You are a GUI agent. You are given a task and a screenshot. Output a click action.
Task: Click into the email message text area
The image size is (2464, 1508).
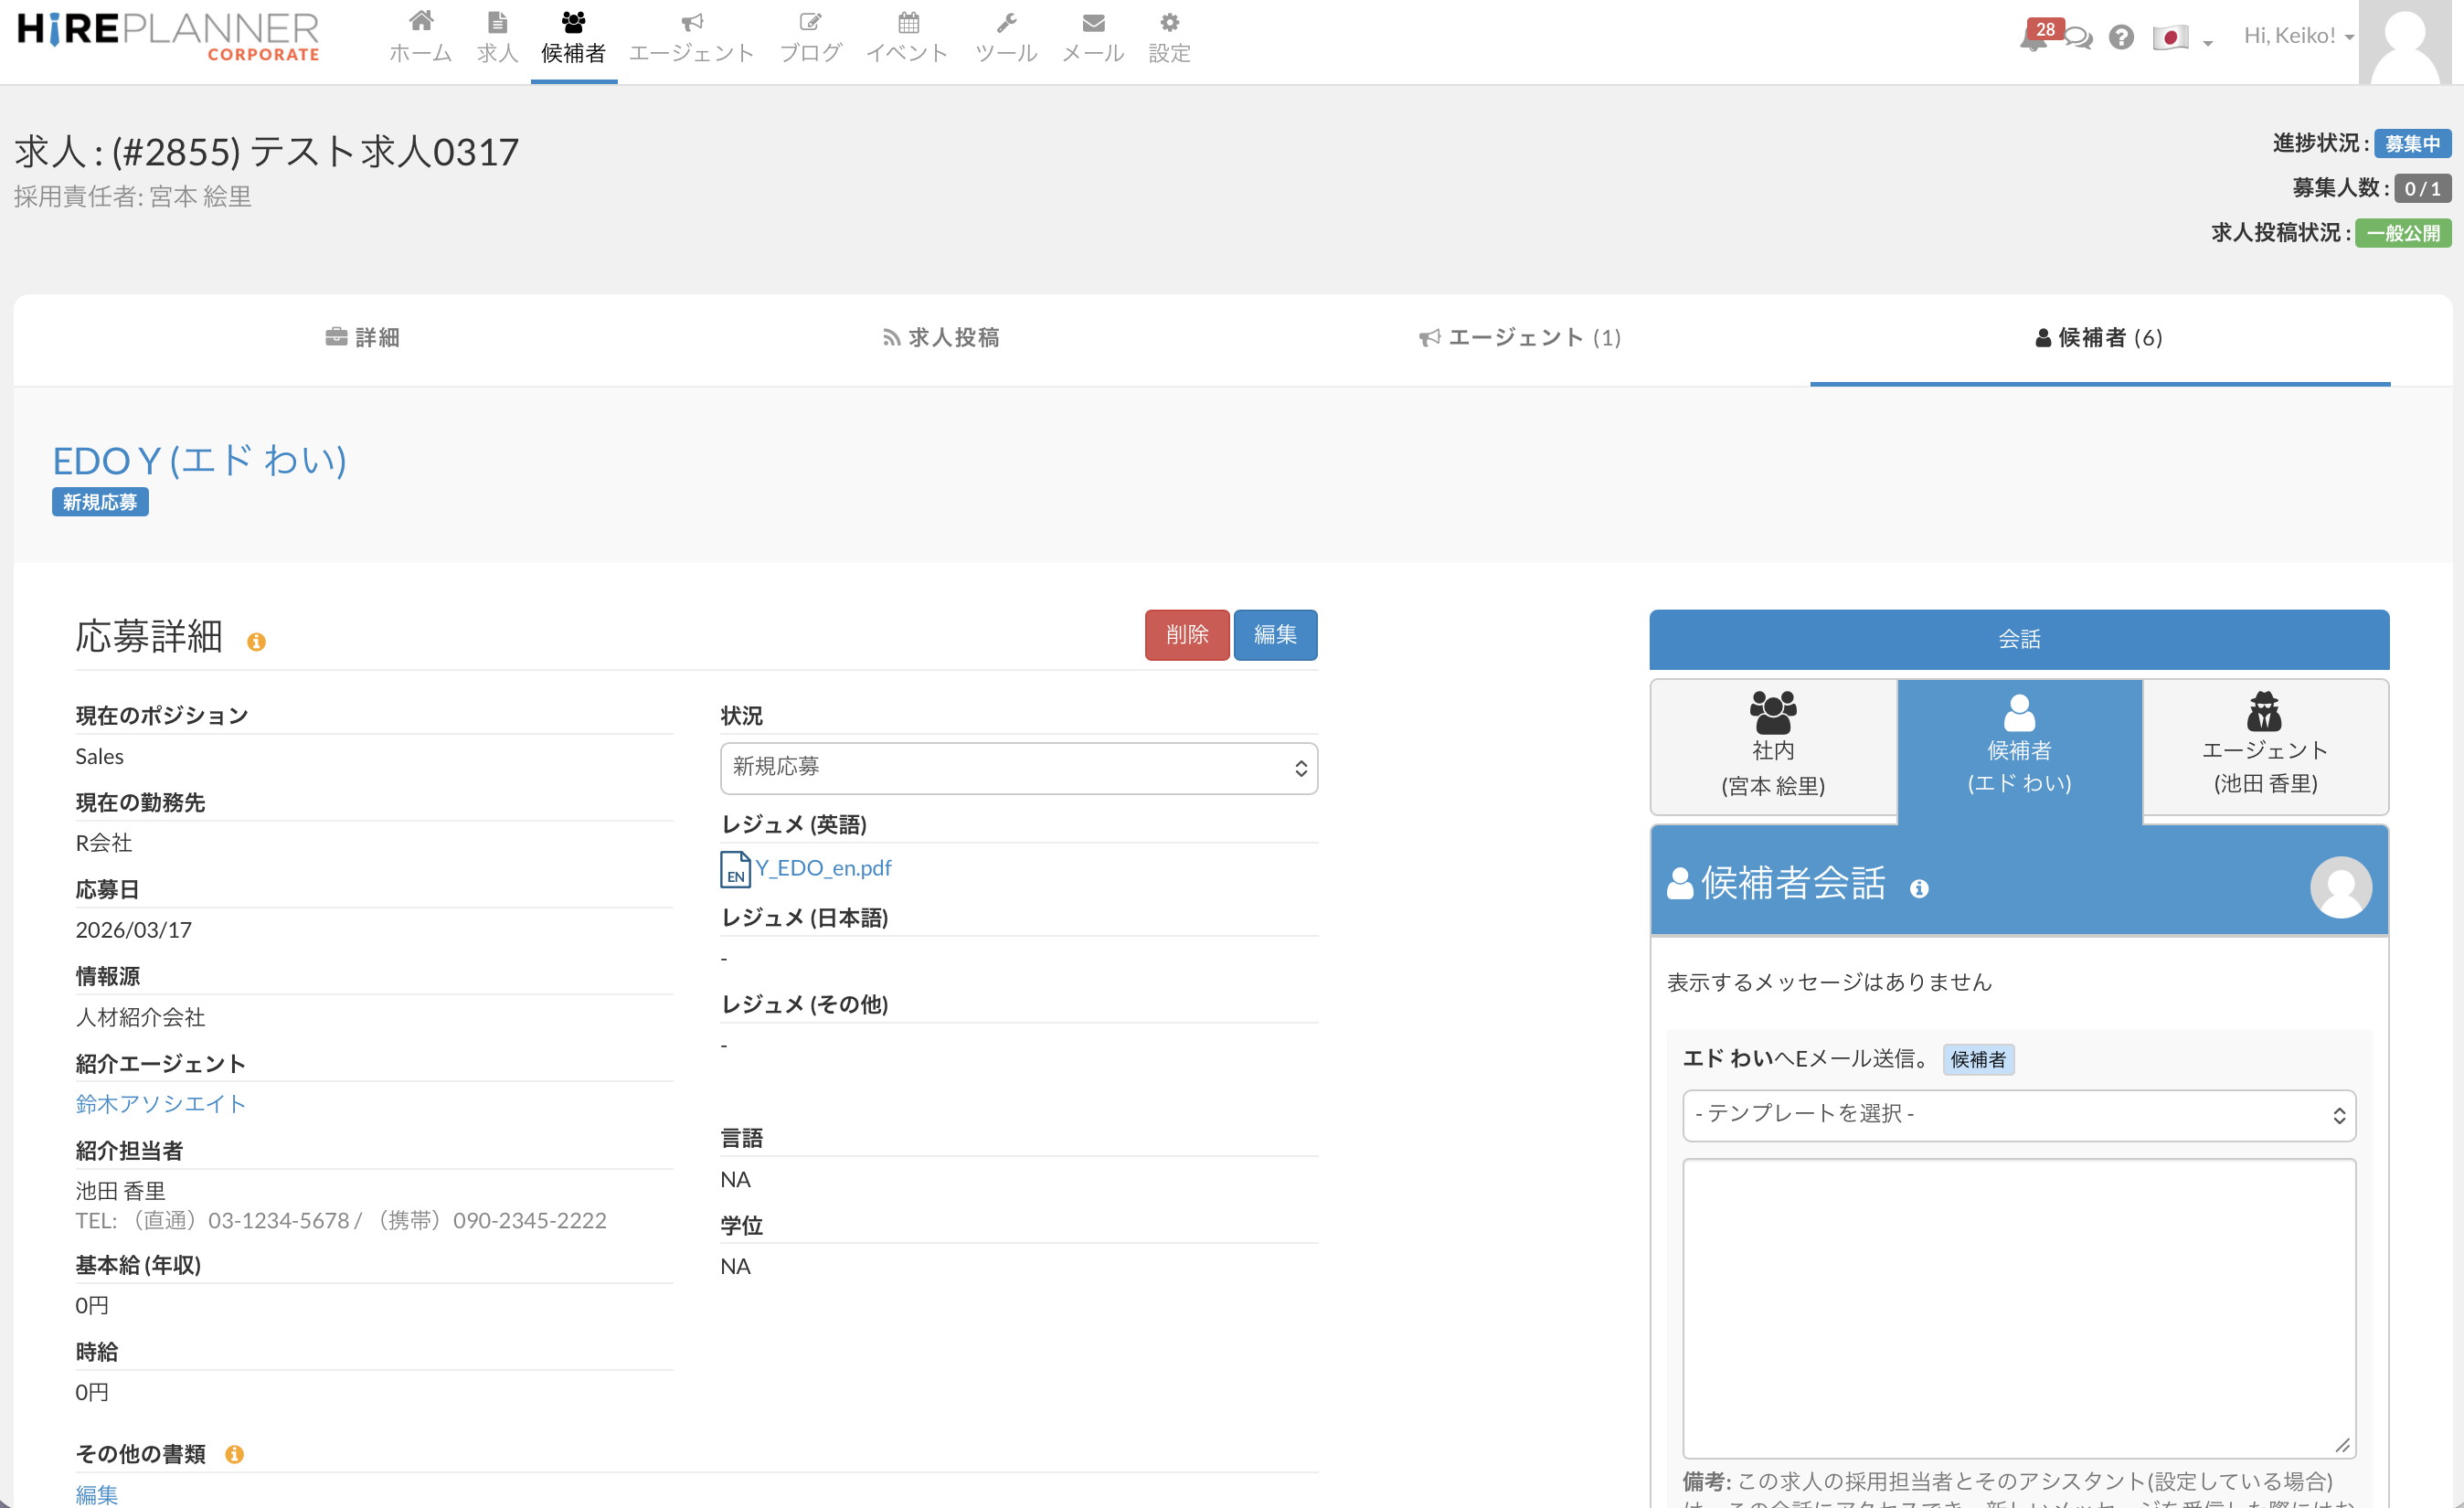pyautogui.click(x=2018, y=1307)
